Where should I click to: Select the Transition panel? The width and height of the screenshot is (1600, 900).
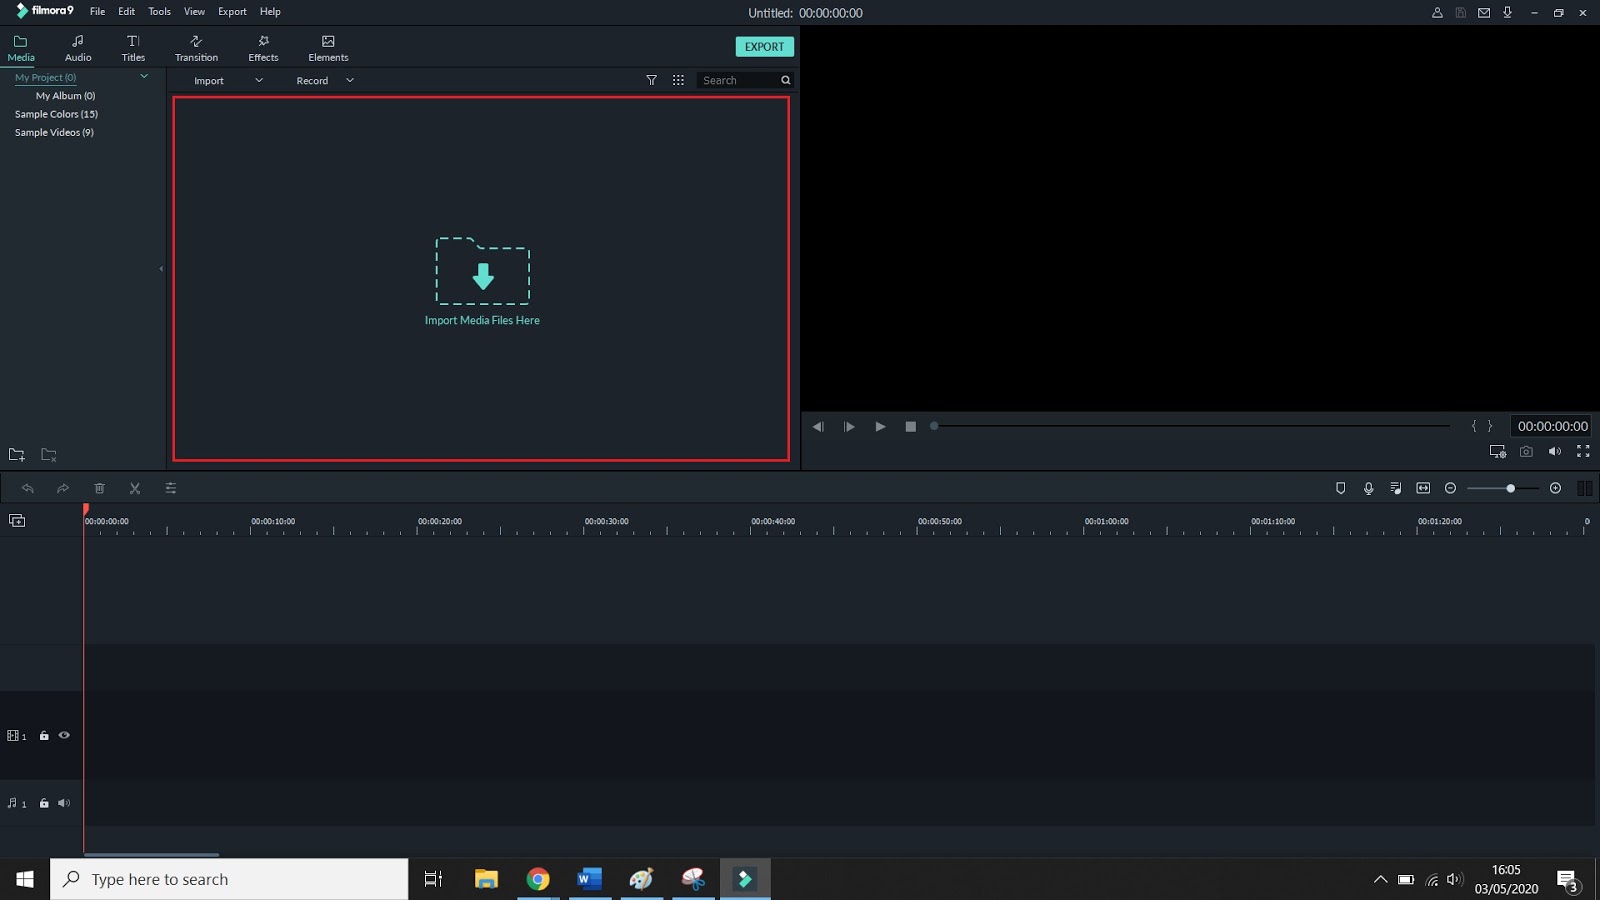(196, 46)
